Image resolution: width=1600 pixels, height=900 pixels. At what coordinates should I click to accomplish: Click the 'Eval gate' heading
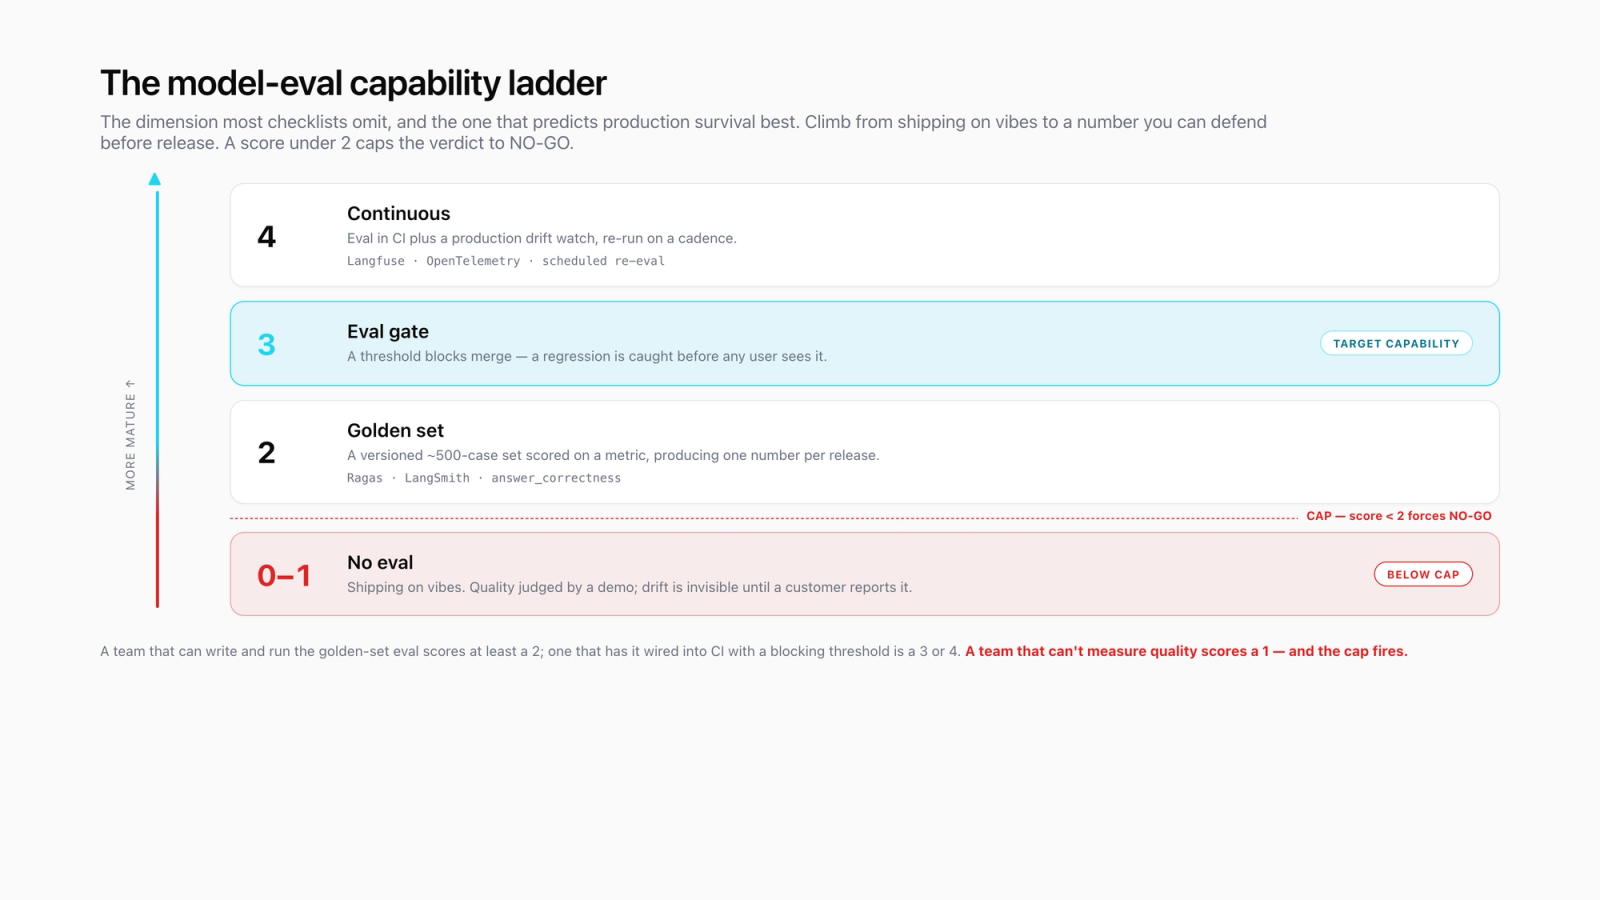[387, 331]
